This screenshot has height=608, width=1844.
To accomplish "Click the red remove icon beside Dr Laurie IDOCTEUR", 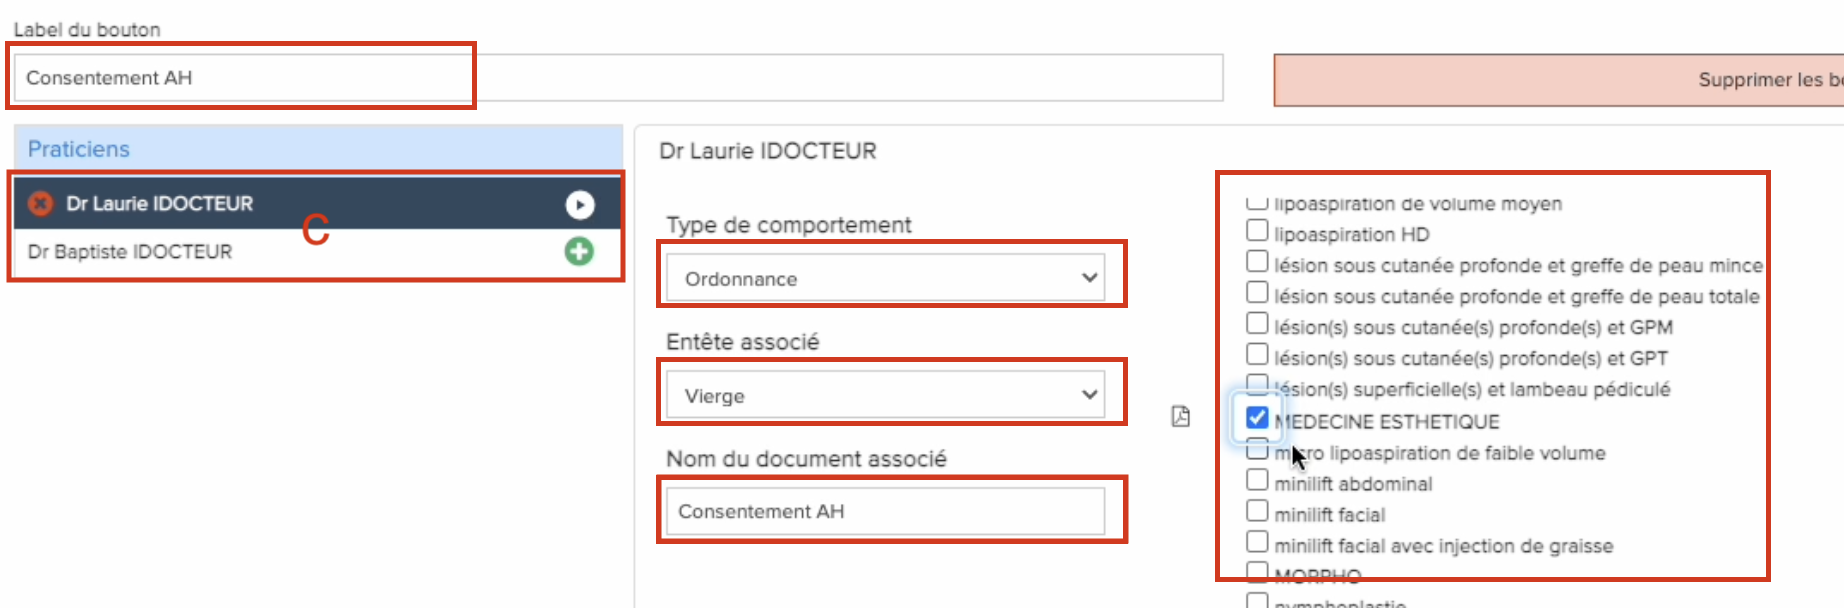I will click(40, 204).
